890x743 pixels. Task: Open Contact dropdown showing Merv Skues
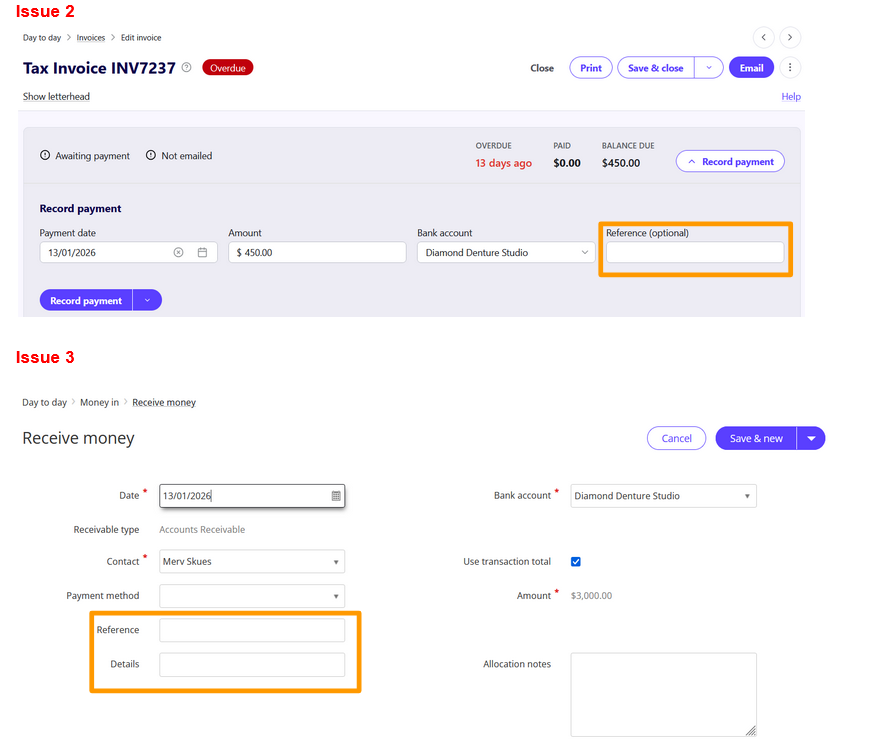coord(252,561)
